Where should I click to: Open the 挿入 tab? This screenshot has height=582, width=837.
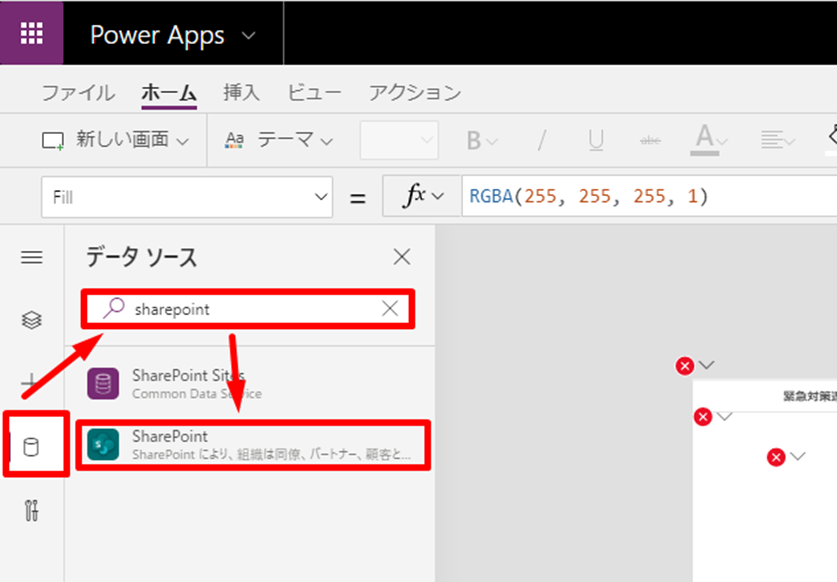241,93
